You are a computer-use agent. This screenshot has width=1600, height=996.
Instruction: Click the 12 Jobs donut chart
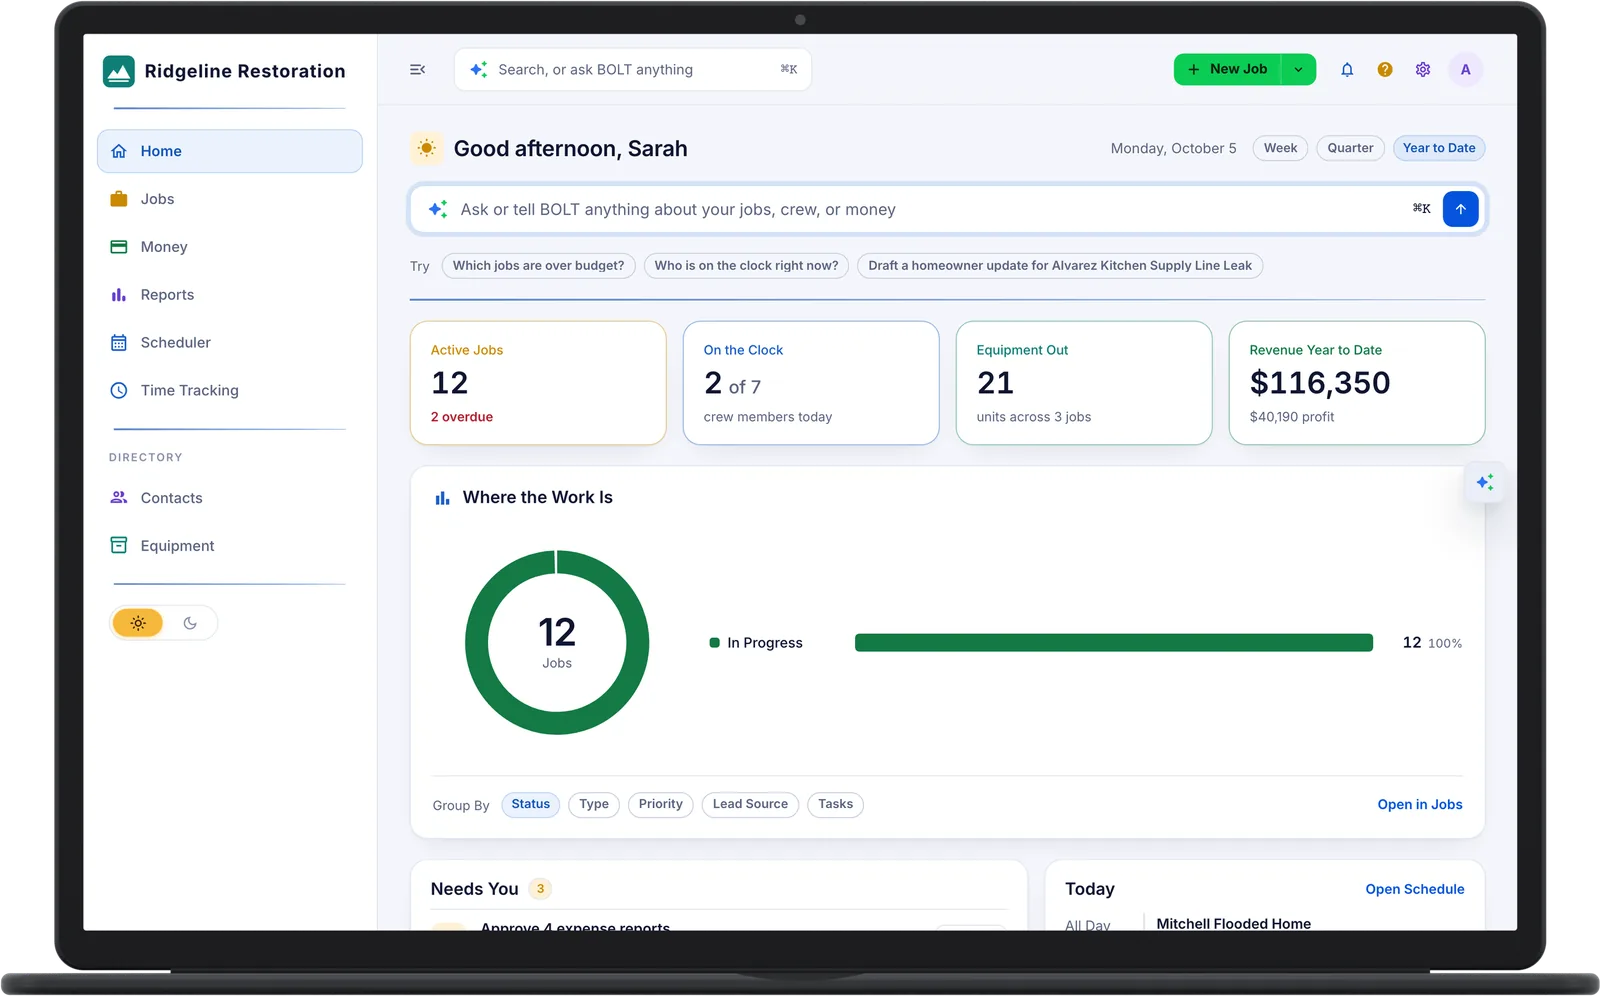pyautogui.click(x=557, y=642)
